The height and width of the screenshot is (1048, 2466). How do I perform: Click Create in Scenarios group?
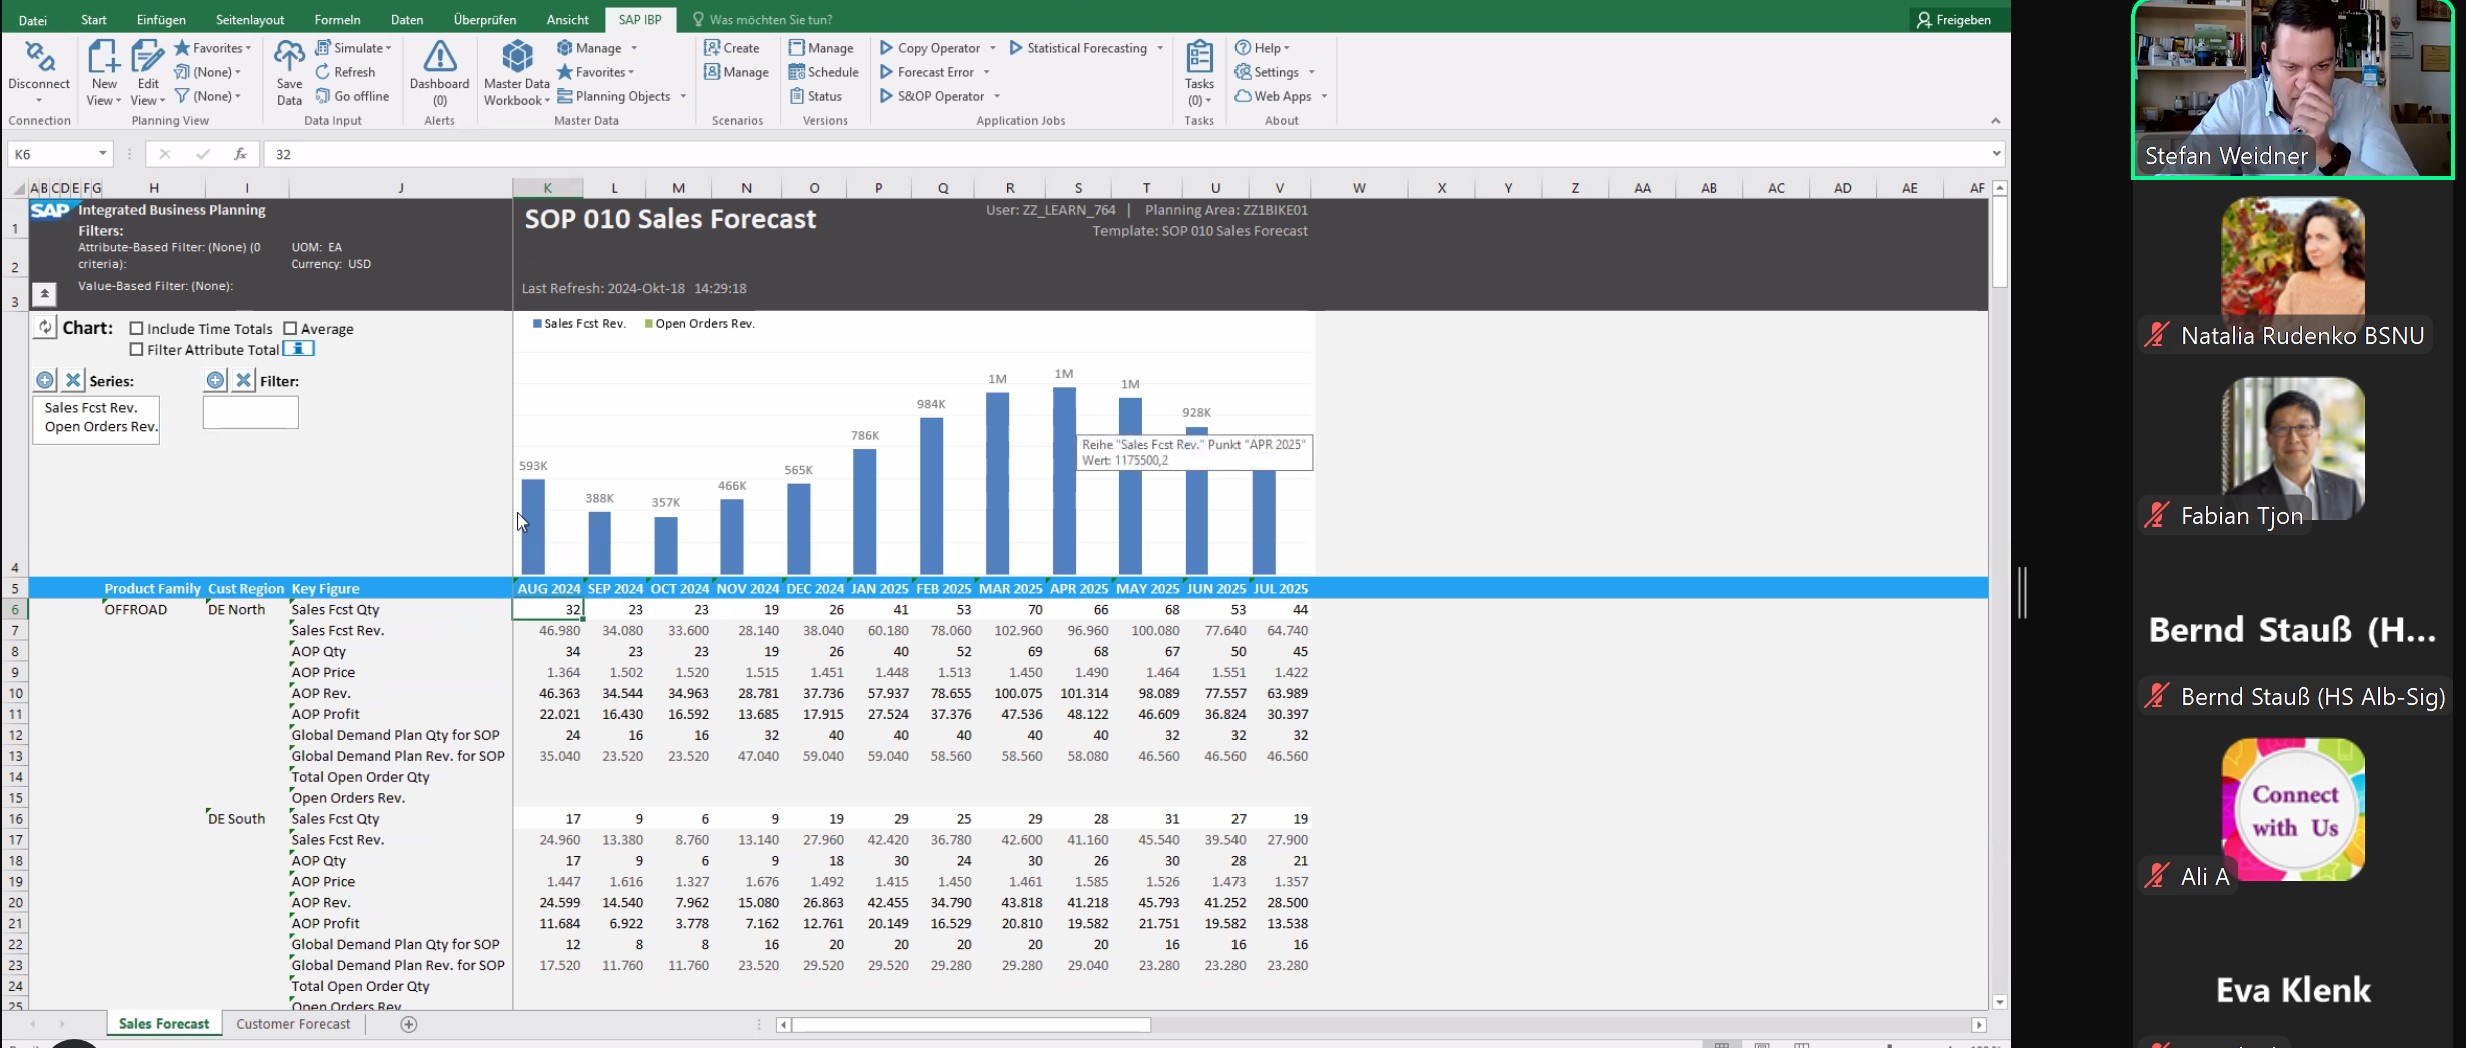point(732,48)
